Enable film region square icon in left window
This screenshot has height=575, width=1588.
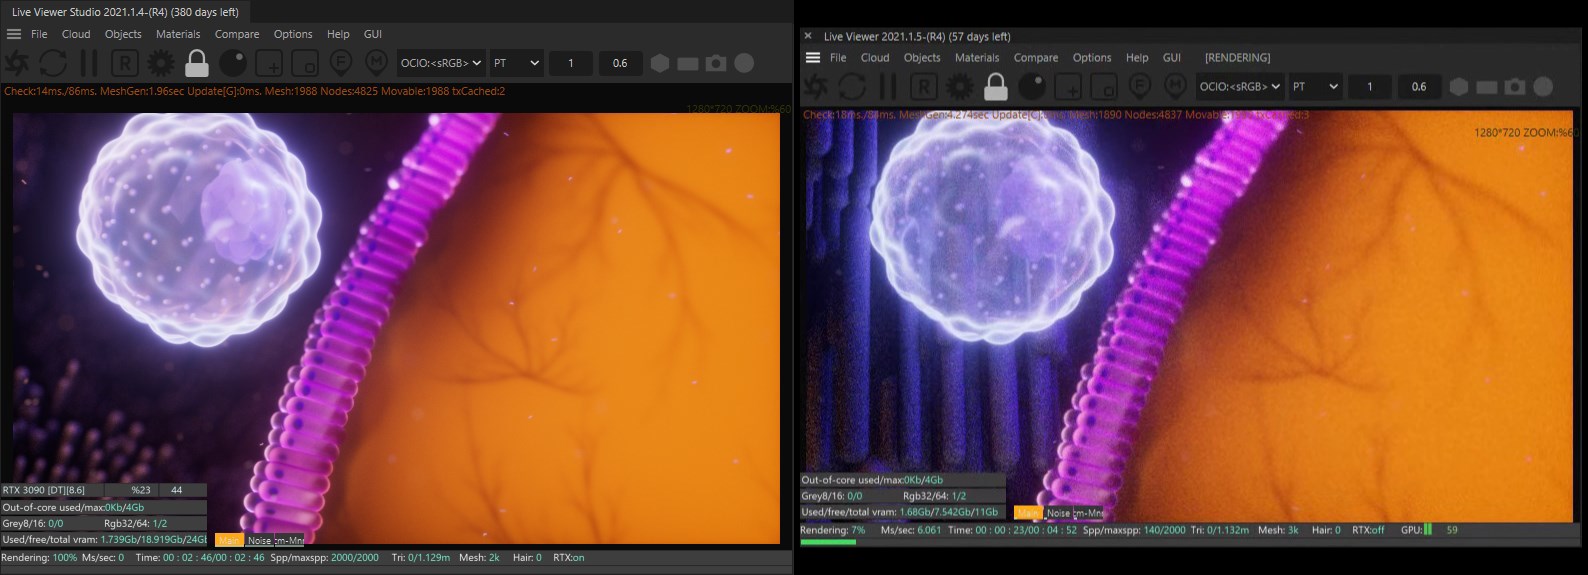point(305,63)
